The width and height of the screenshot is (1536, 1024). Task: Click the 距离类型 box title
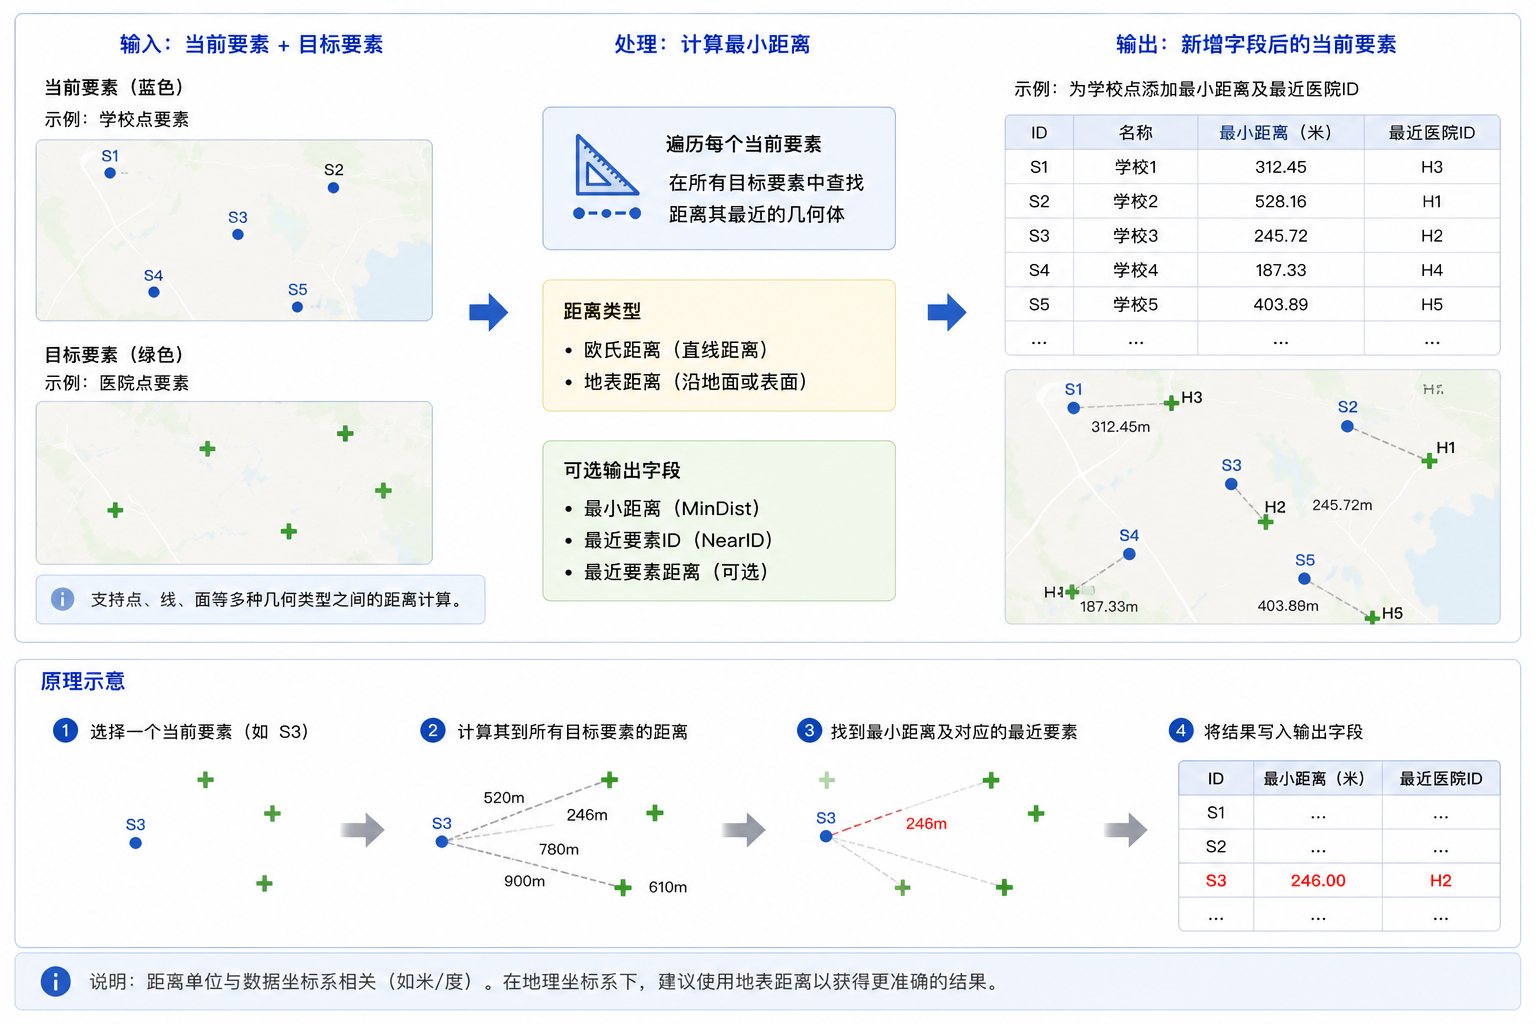click(602, 311)
